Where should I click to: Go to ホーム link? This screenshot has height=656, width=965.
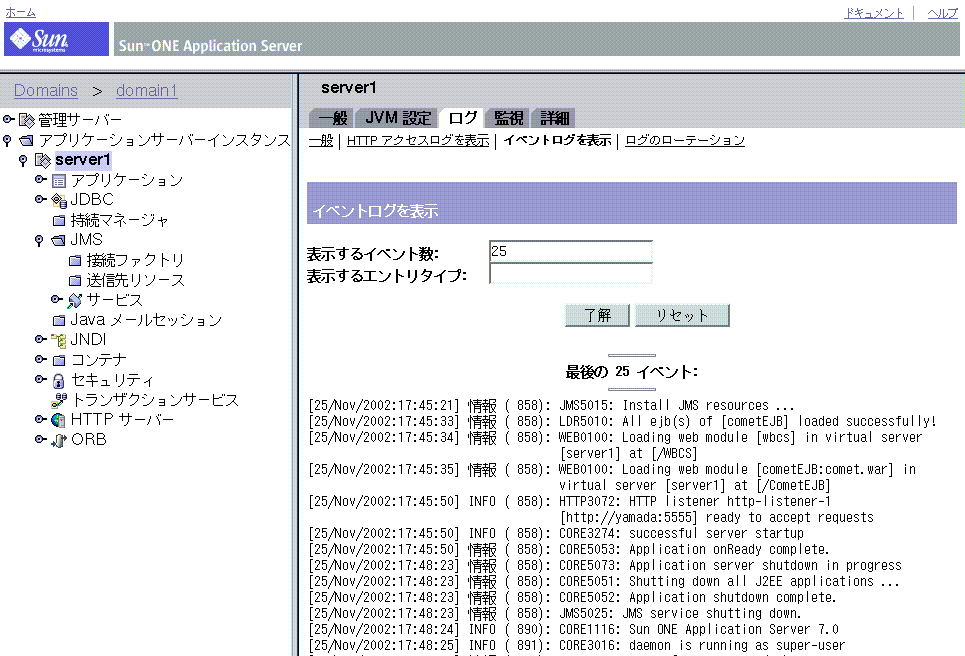(20, 12)
